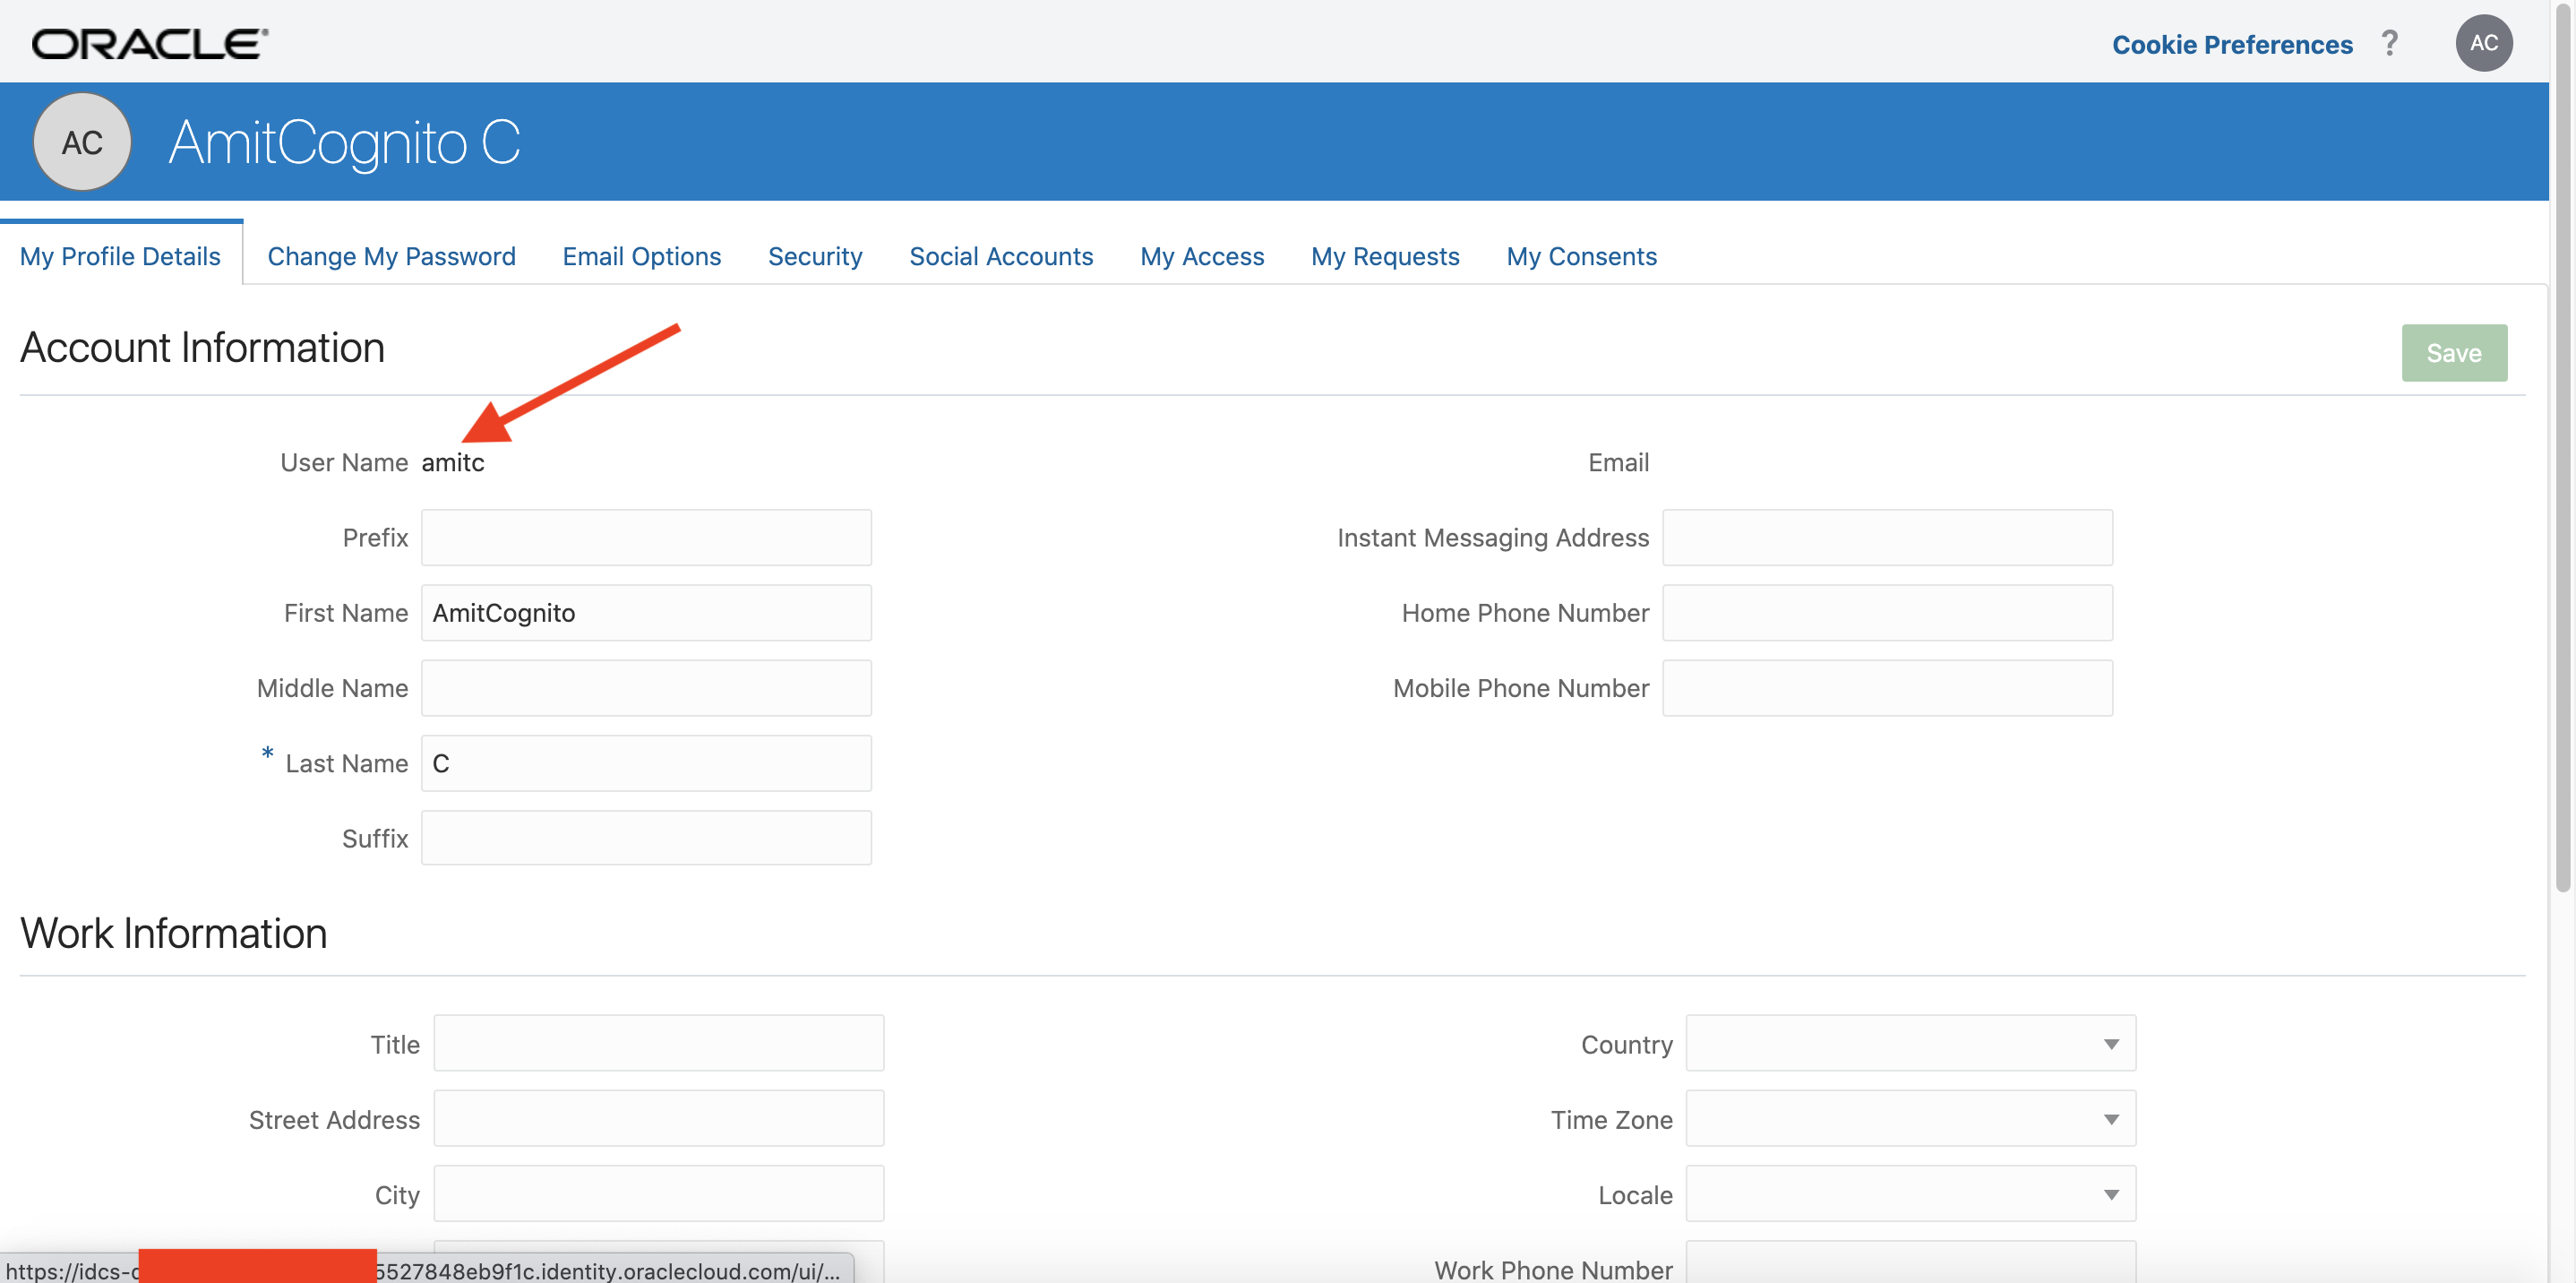Focus the First Name field
This screenshot has height=1283, width=2576.
(x=646, y=613)
